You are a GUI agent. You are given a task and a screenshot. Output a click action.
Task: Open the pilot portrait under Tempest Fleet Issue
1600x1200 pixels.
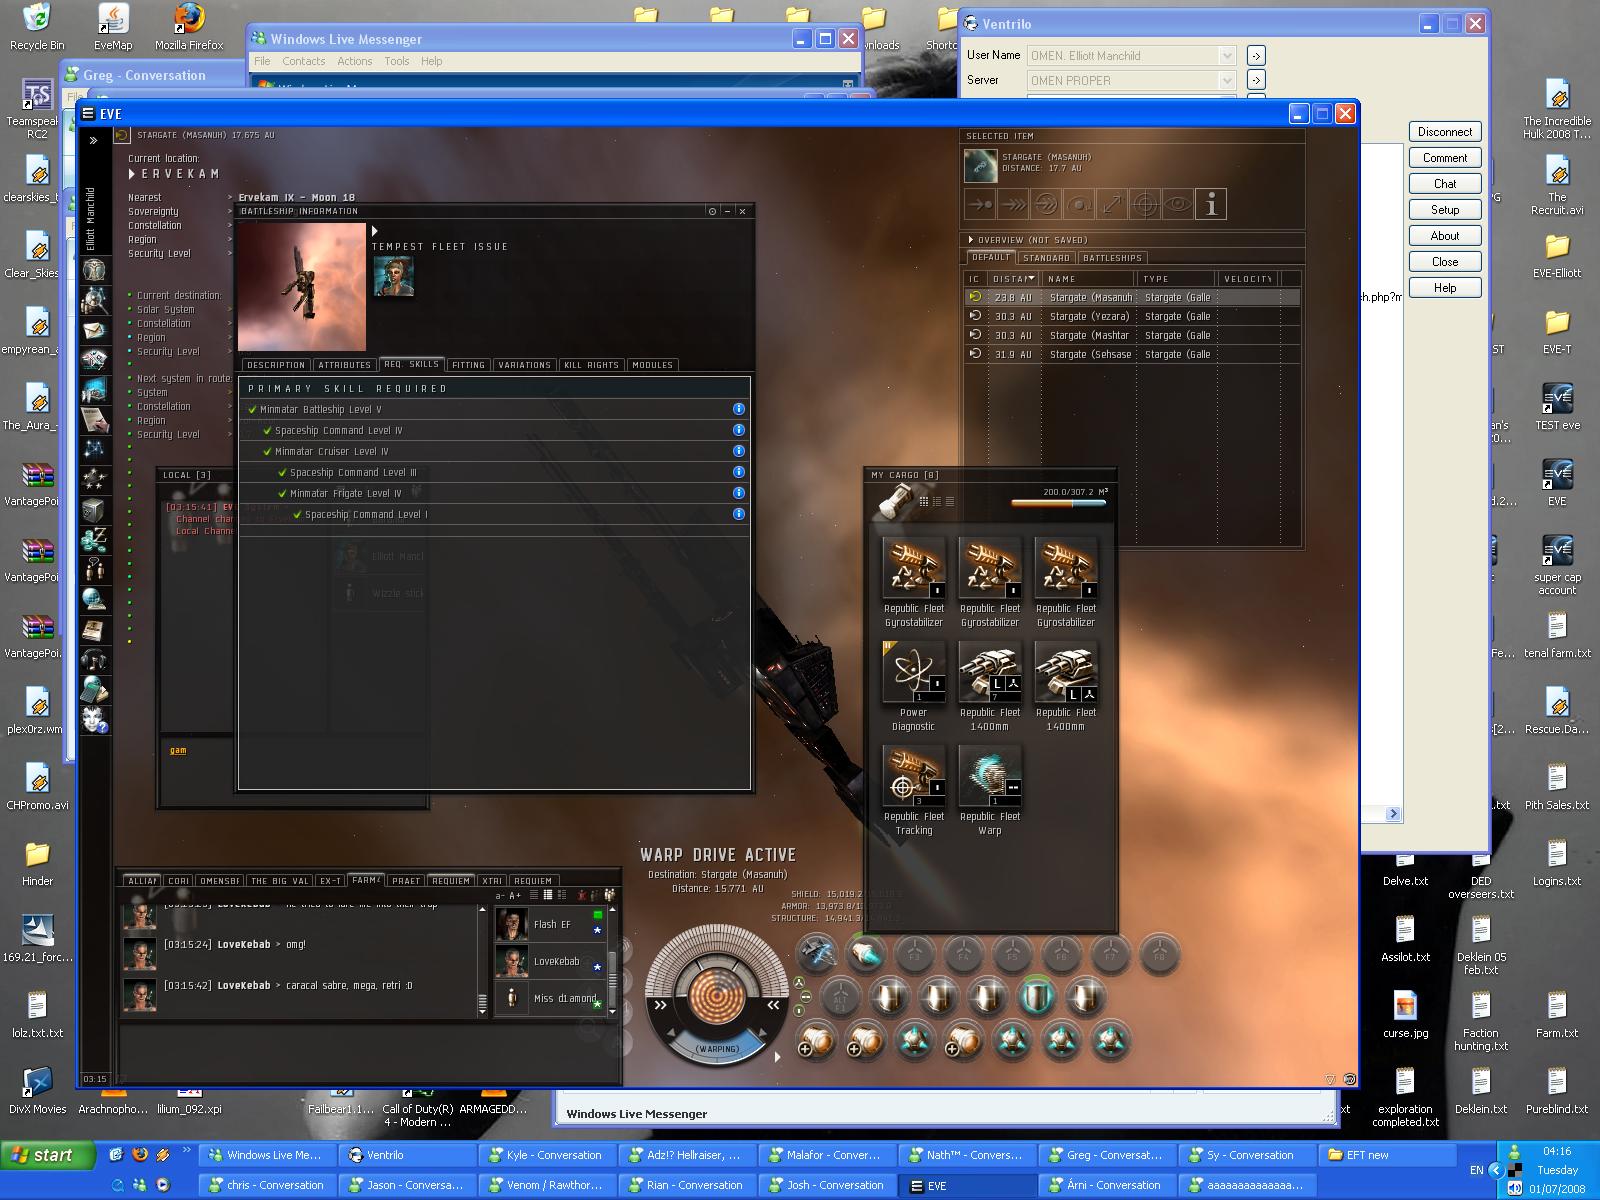click(x=393, y=276)
